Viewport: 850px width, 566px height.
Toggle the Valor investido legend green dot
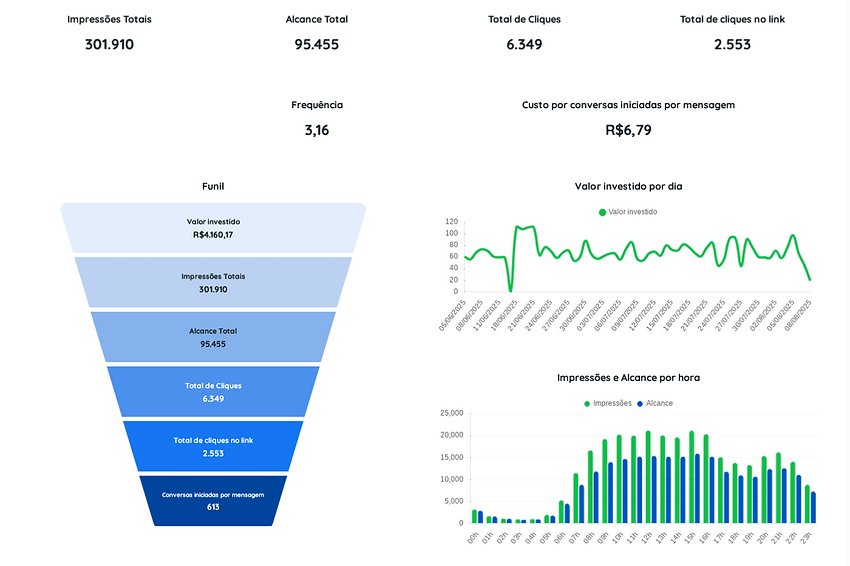[602, 212]
